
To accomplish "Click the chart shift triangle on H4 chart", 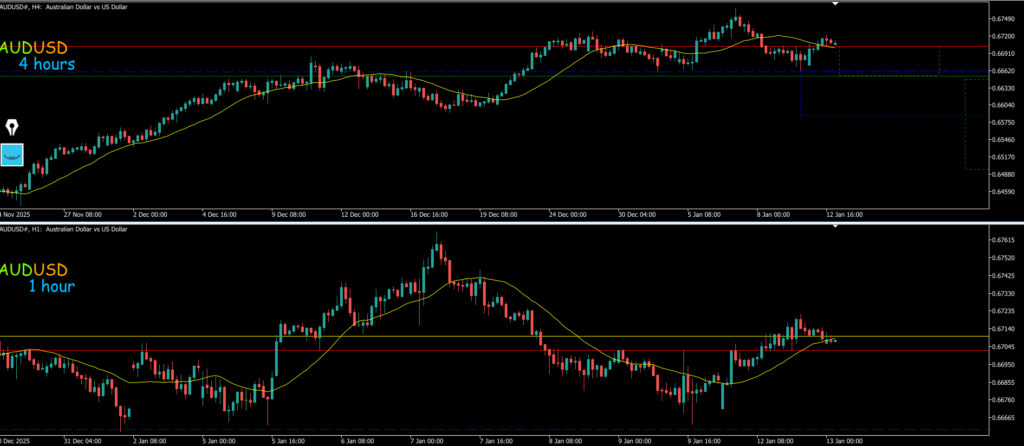I will pyautogui.click(x=836, y=4).
